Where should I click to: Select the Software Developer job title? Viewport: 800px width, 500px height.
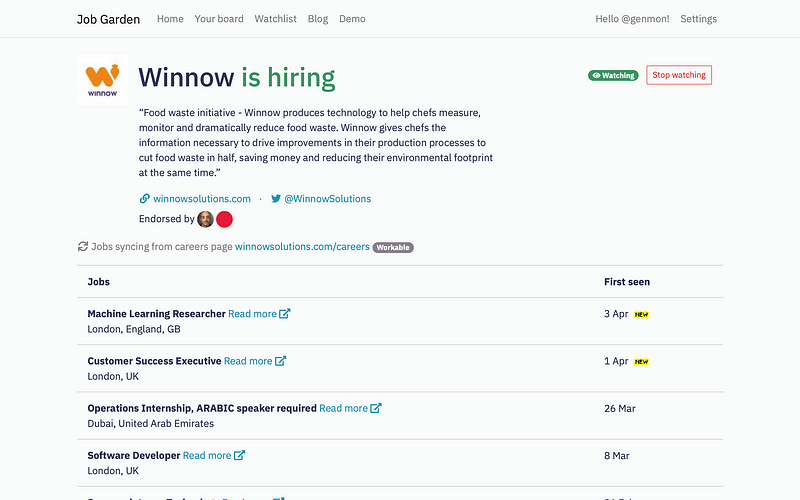(x=134, y=456)
